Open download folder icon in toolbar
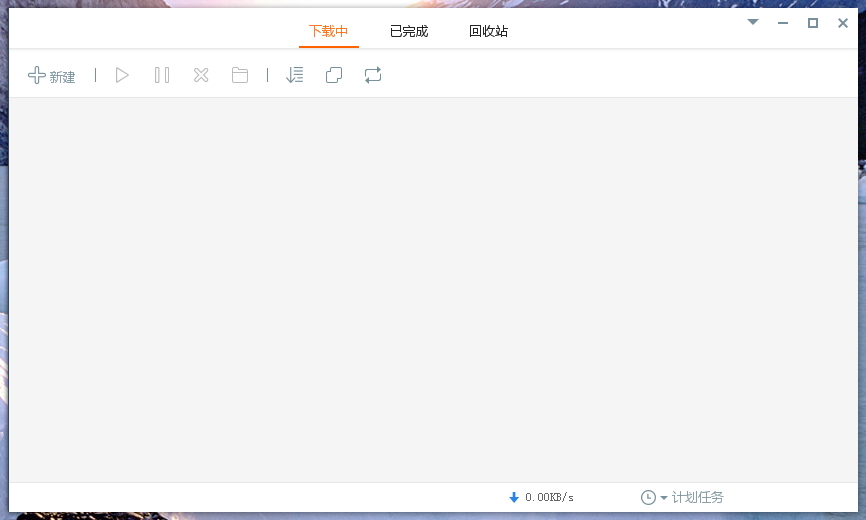Viewport: 866px width, 520px height. coord(240,75)
